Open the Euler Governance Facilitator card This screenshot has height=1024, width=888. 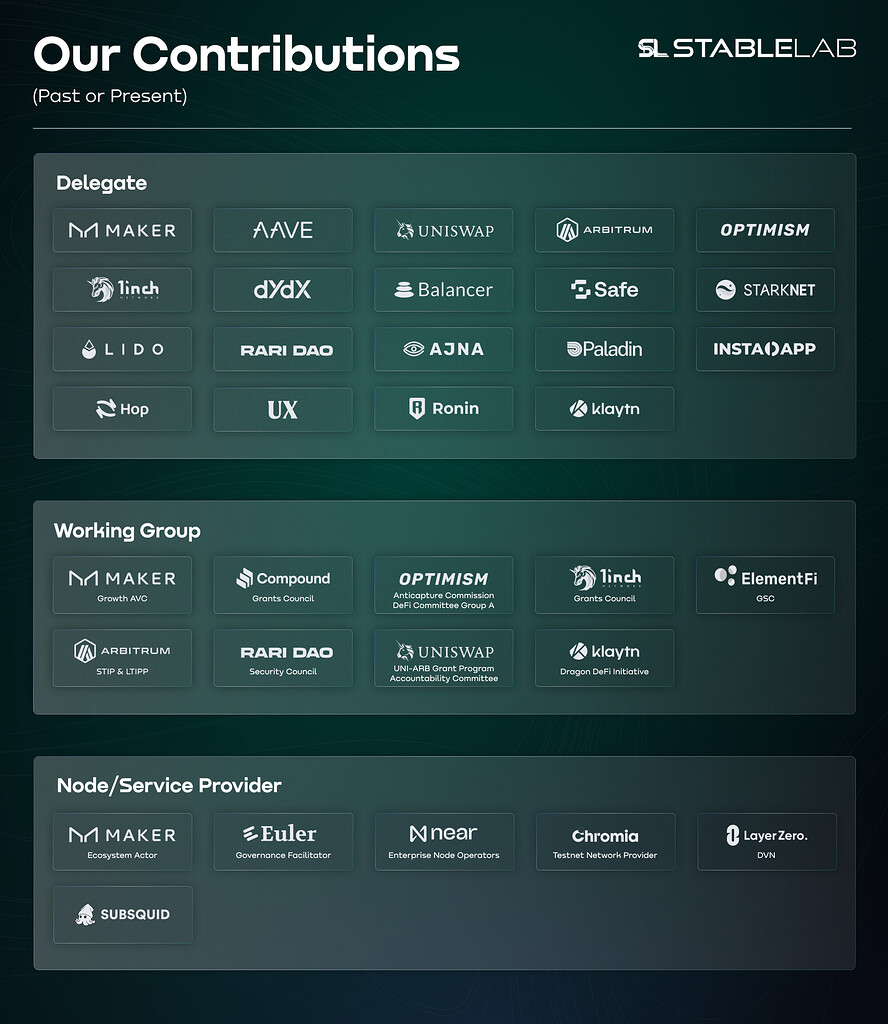click(283, 841)
